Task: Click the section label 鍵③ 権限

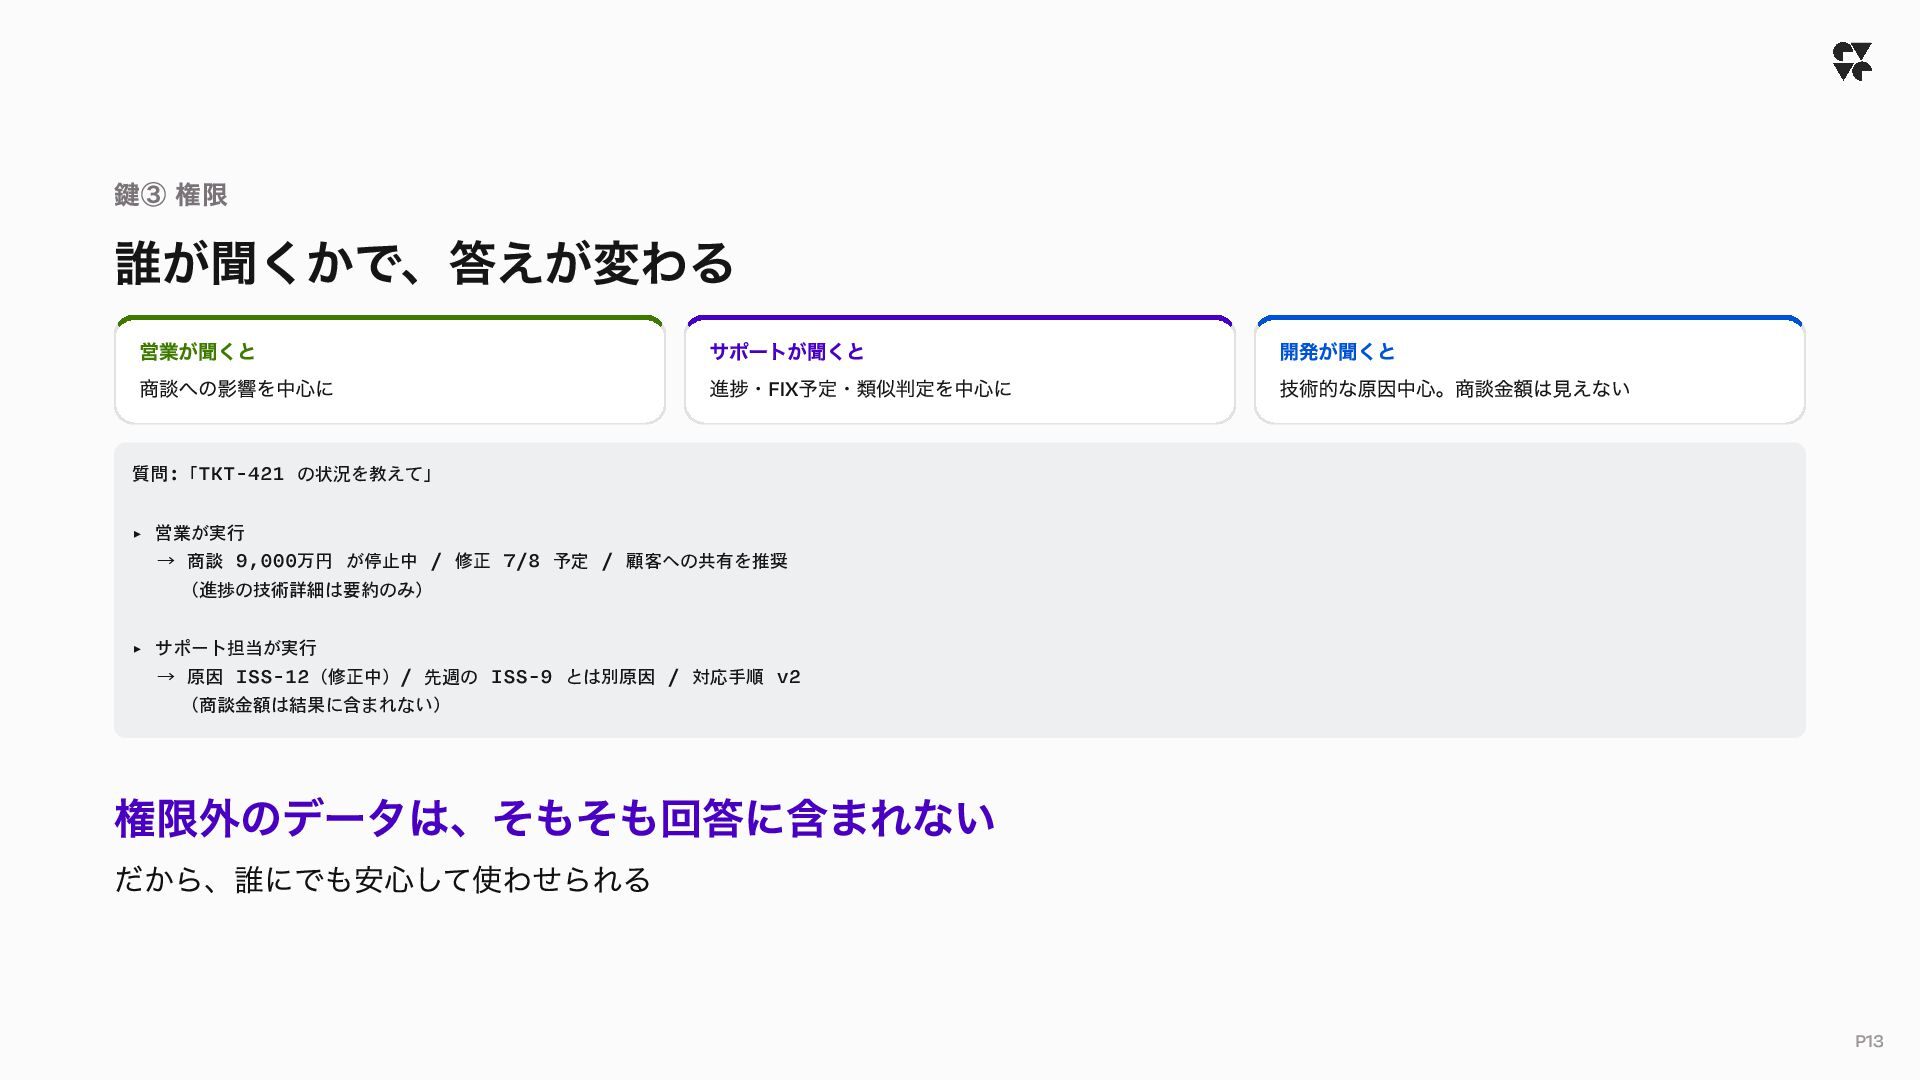Action: [x=171, y=195]
